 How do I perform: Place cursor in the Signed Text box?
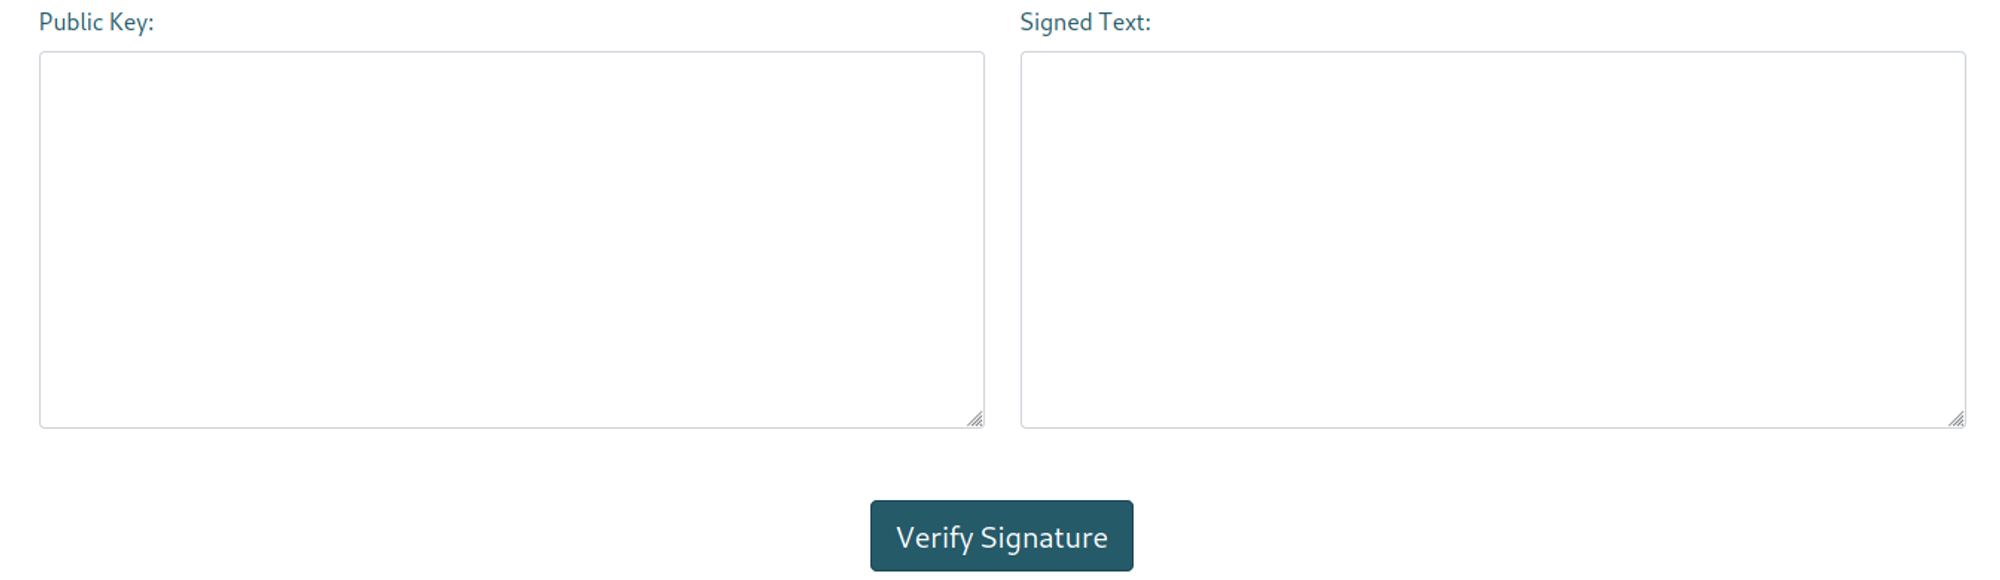(x=1492, y=240)
